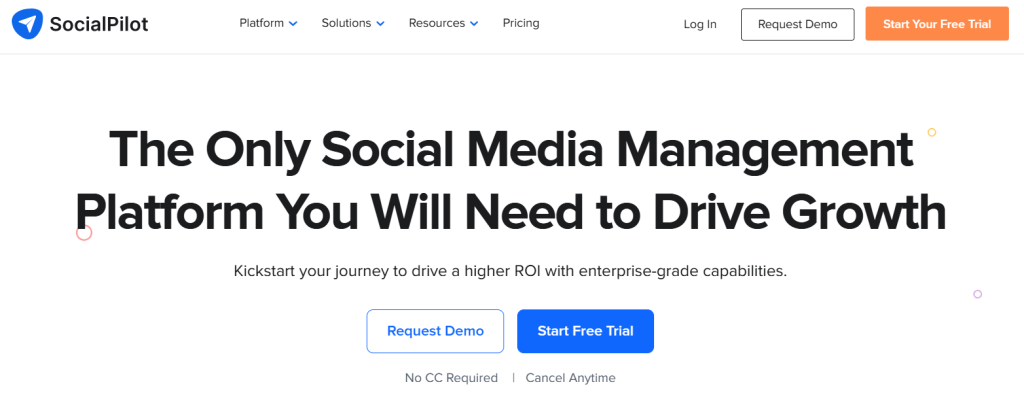Click the orange Start Your Free Trial button
Screen dimensions: 1024x399
[x=937, y=24]
